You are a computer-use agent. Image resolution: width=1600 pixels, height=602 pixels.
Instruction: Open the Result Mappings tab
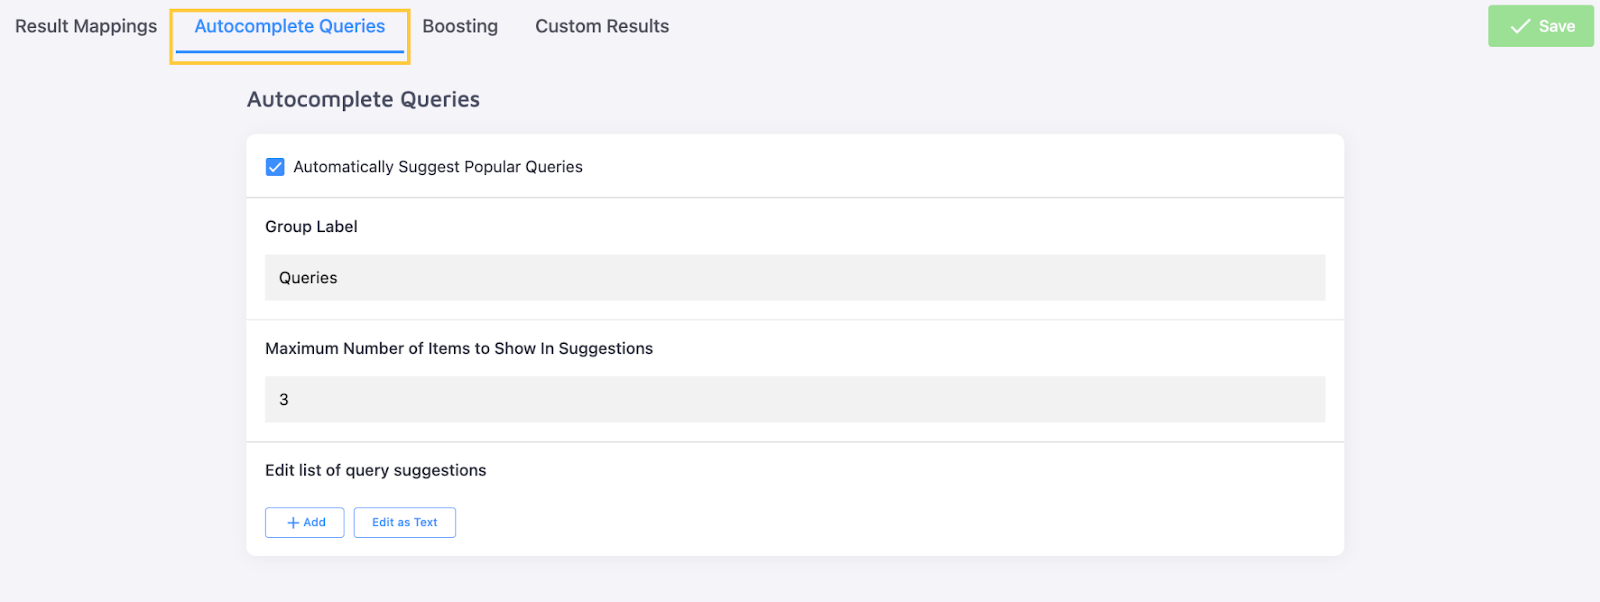coord(86,26)
